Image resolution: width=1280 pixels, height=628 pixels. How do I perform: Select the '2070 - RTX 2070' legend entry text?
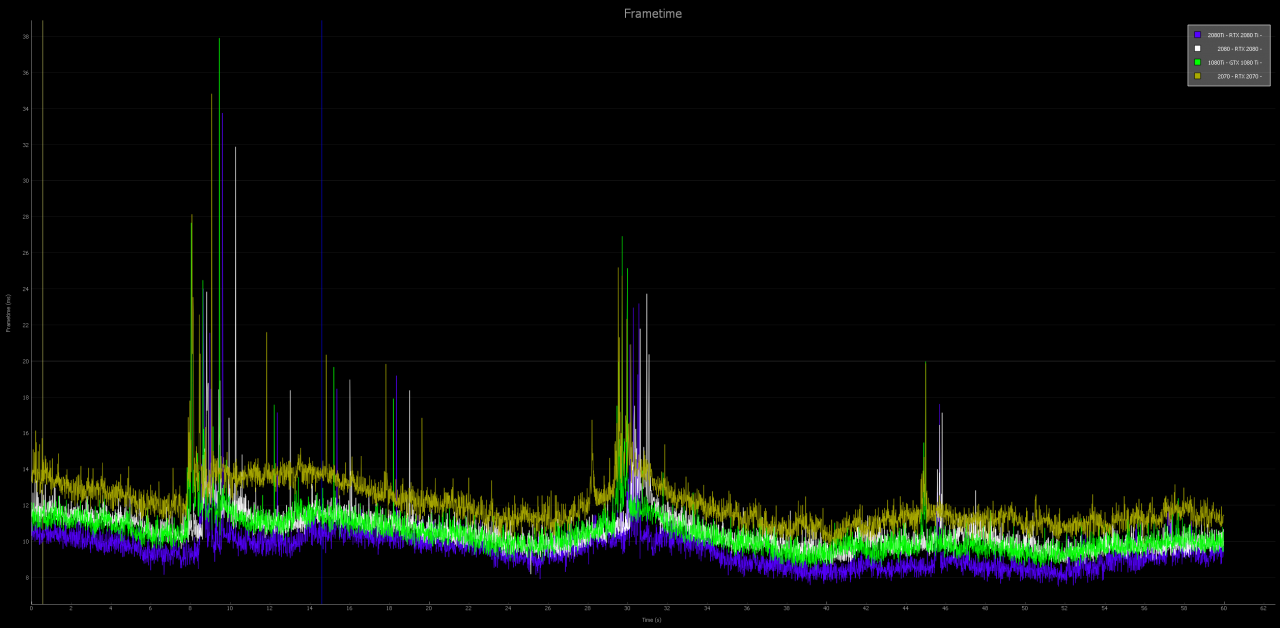(1240, 76)
